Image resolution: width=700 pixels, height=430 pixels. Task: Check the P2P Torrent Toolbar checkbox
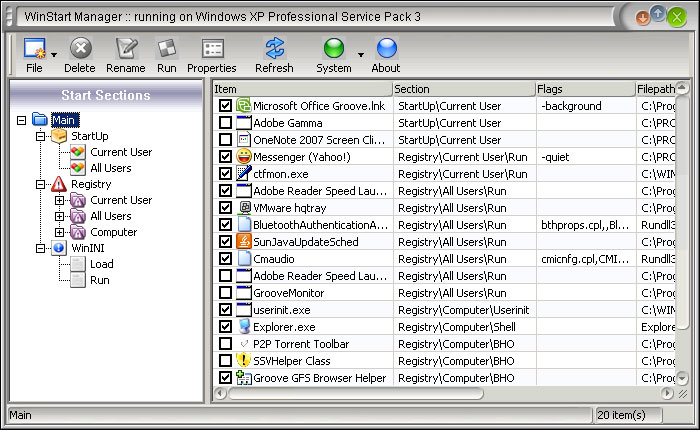click(225, 343)
